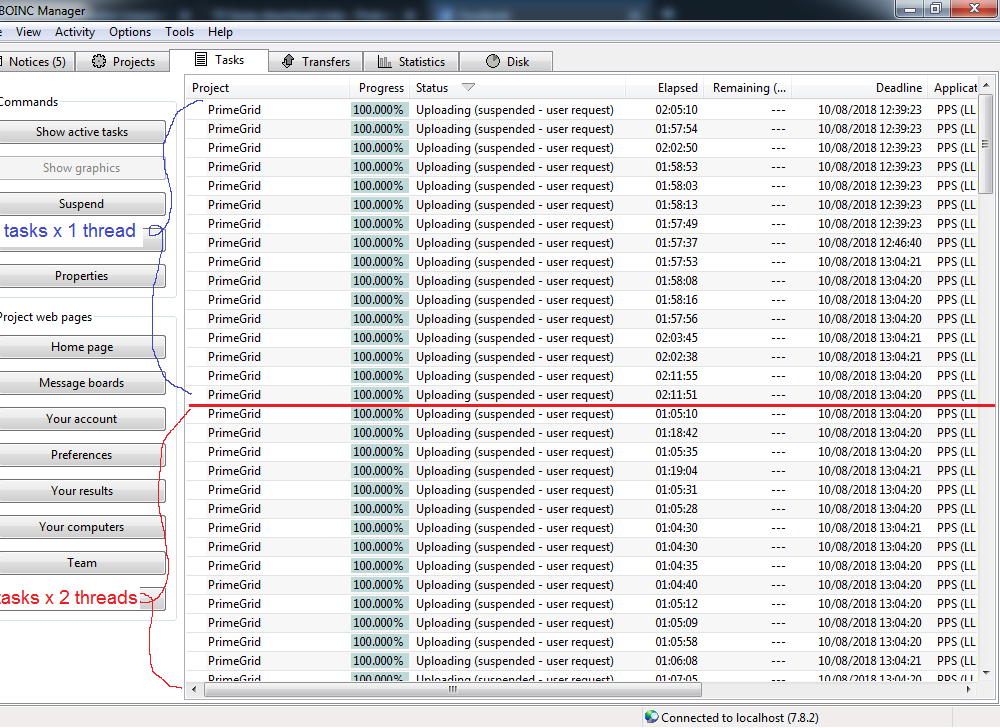1000x728 pixels.
Task: Open the Options menu
Action: point(130,32)
